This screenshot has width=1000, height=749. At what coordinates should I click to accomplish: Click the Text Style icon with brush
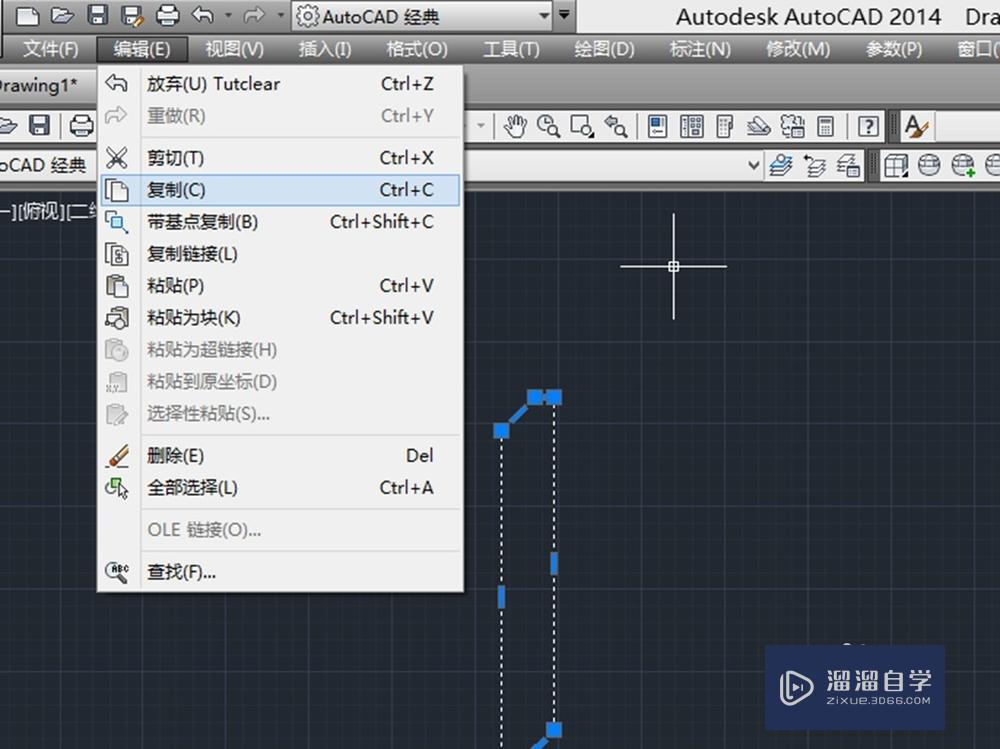click(x=916, y=126)
